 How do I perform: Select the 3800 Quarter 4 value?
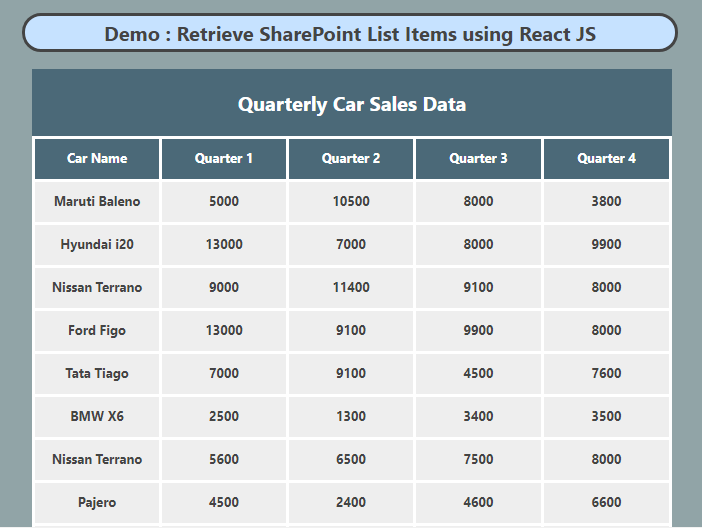point(606,202)
